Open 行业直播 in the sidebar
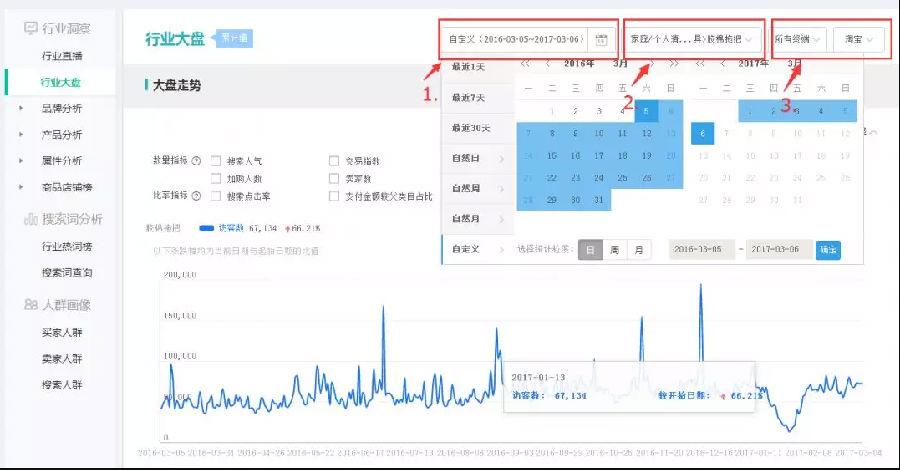The height and width of the screenshot is (470, 900). pyautogui.click(x=62, y=56)
